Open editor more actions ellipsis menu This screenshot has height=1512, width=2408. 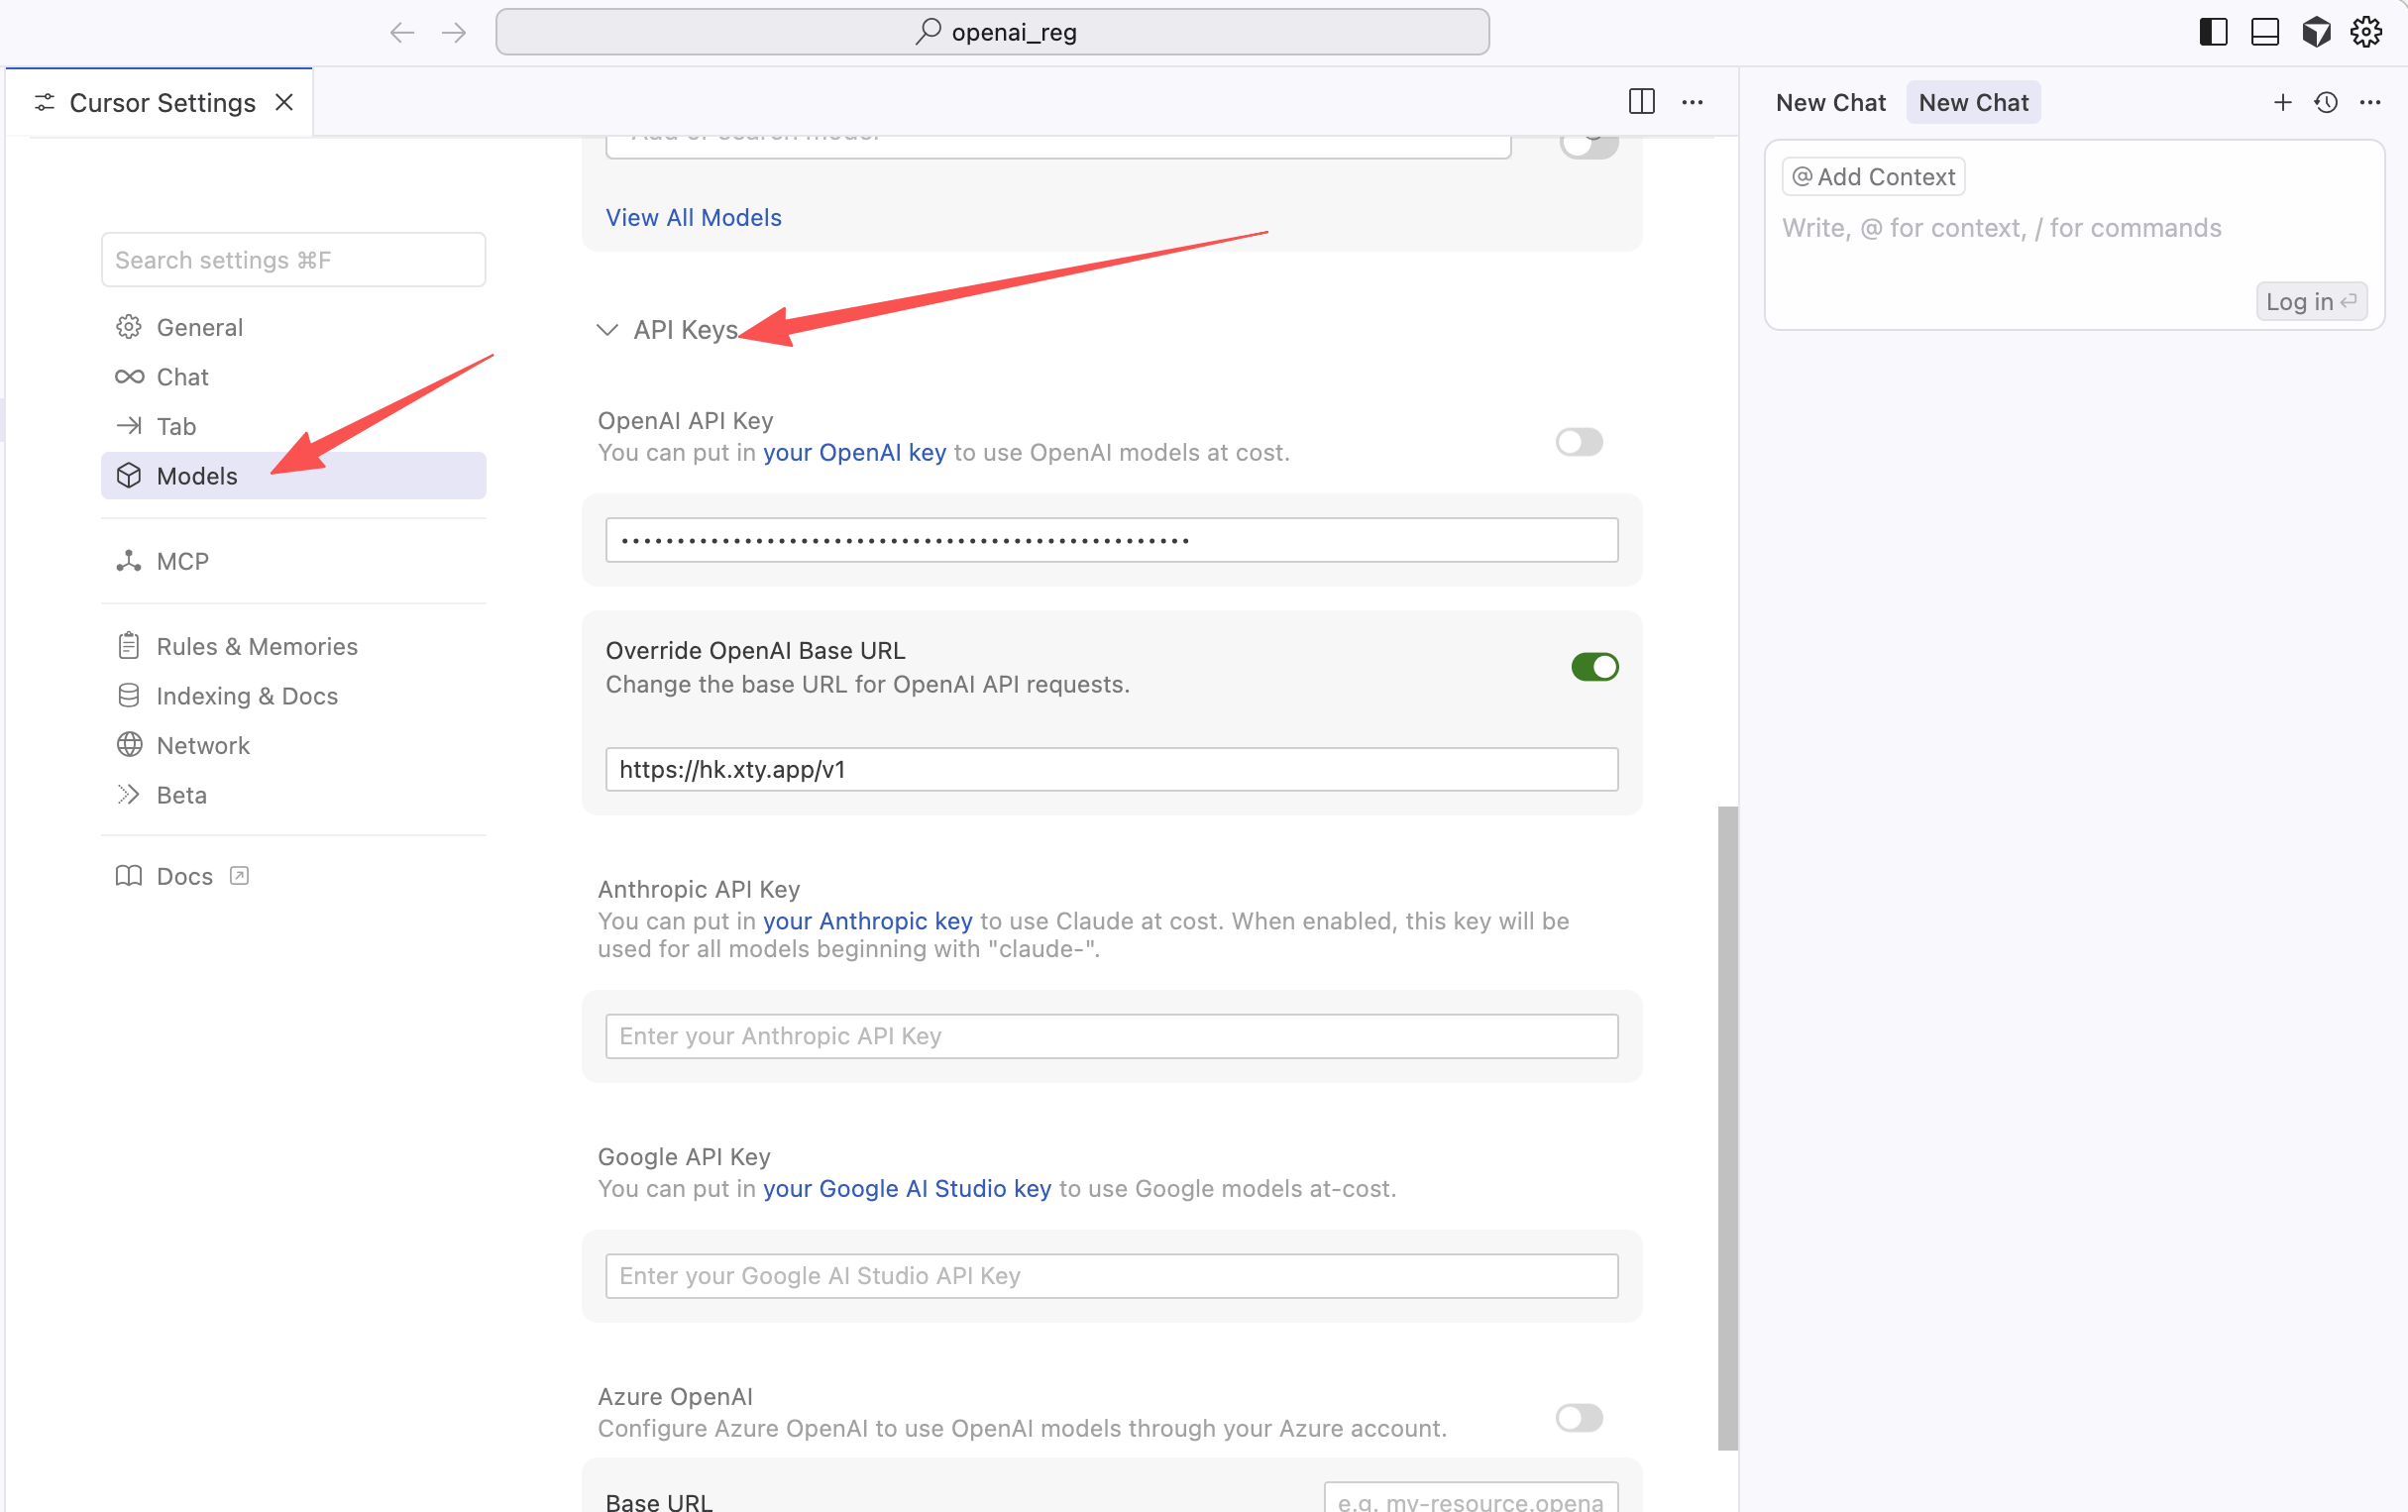pyautogui.click(x=1692, y=102)
